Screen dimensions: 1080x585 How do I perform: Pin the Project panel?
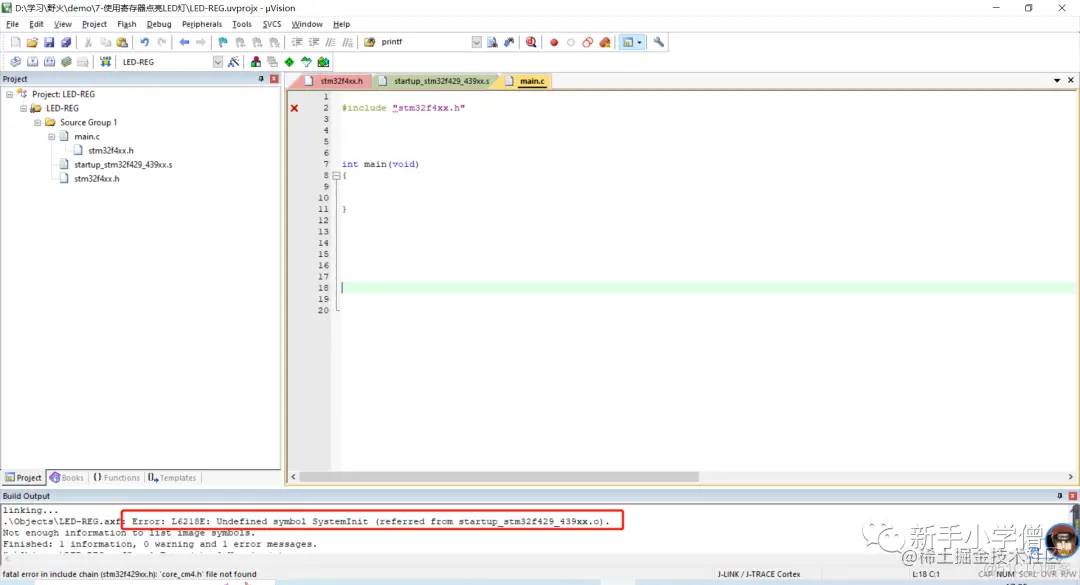coord(261,79)
